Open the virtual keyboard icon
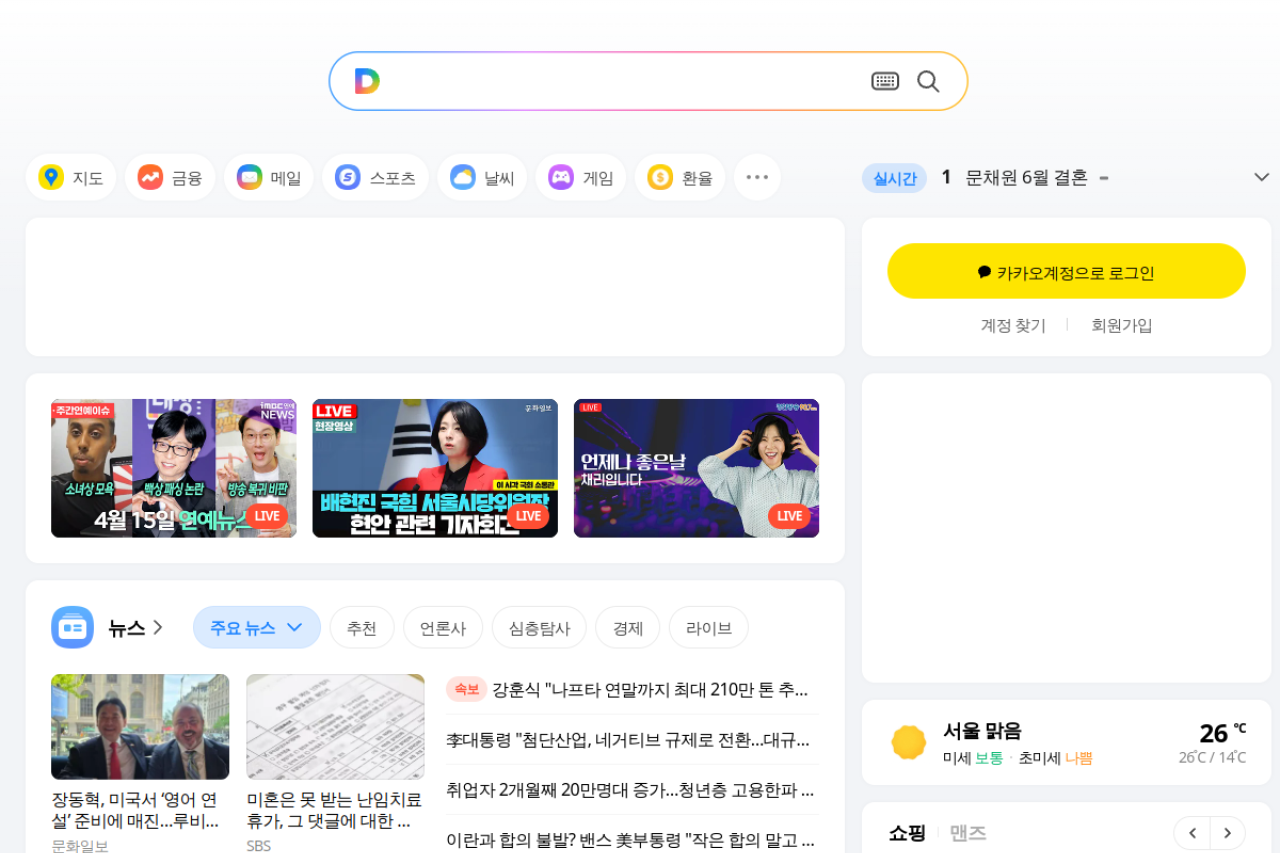Image resolution: width=1280 pixels, height=853 pixels. coord(885,81)
